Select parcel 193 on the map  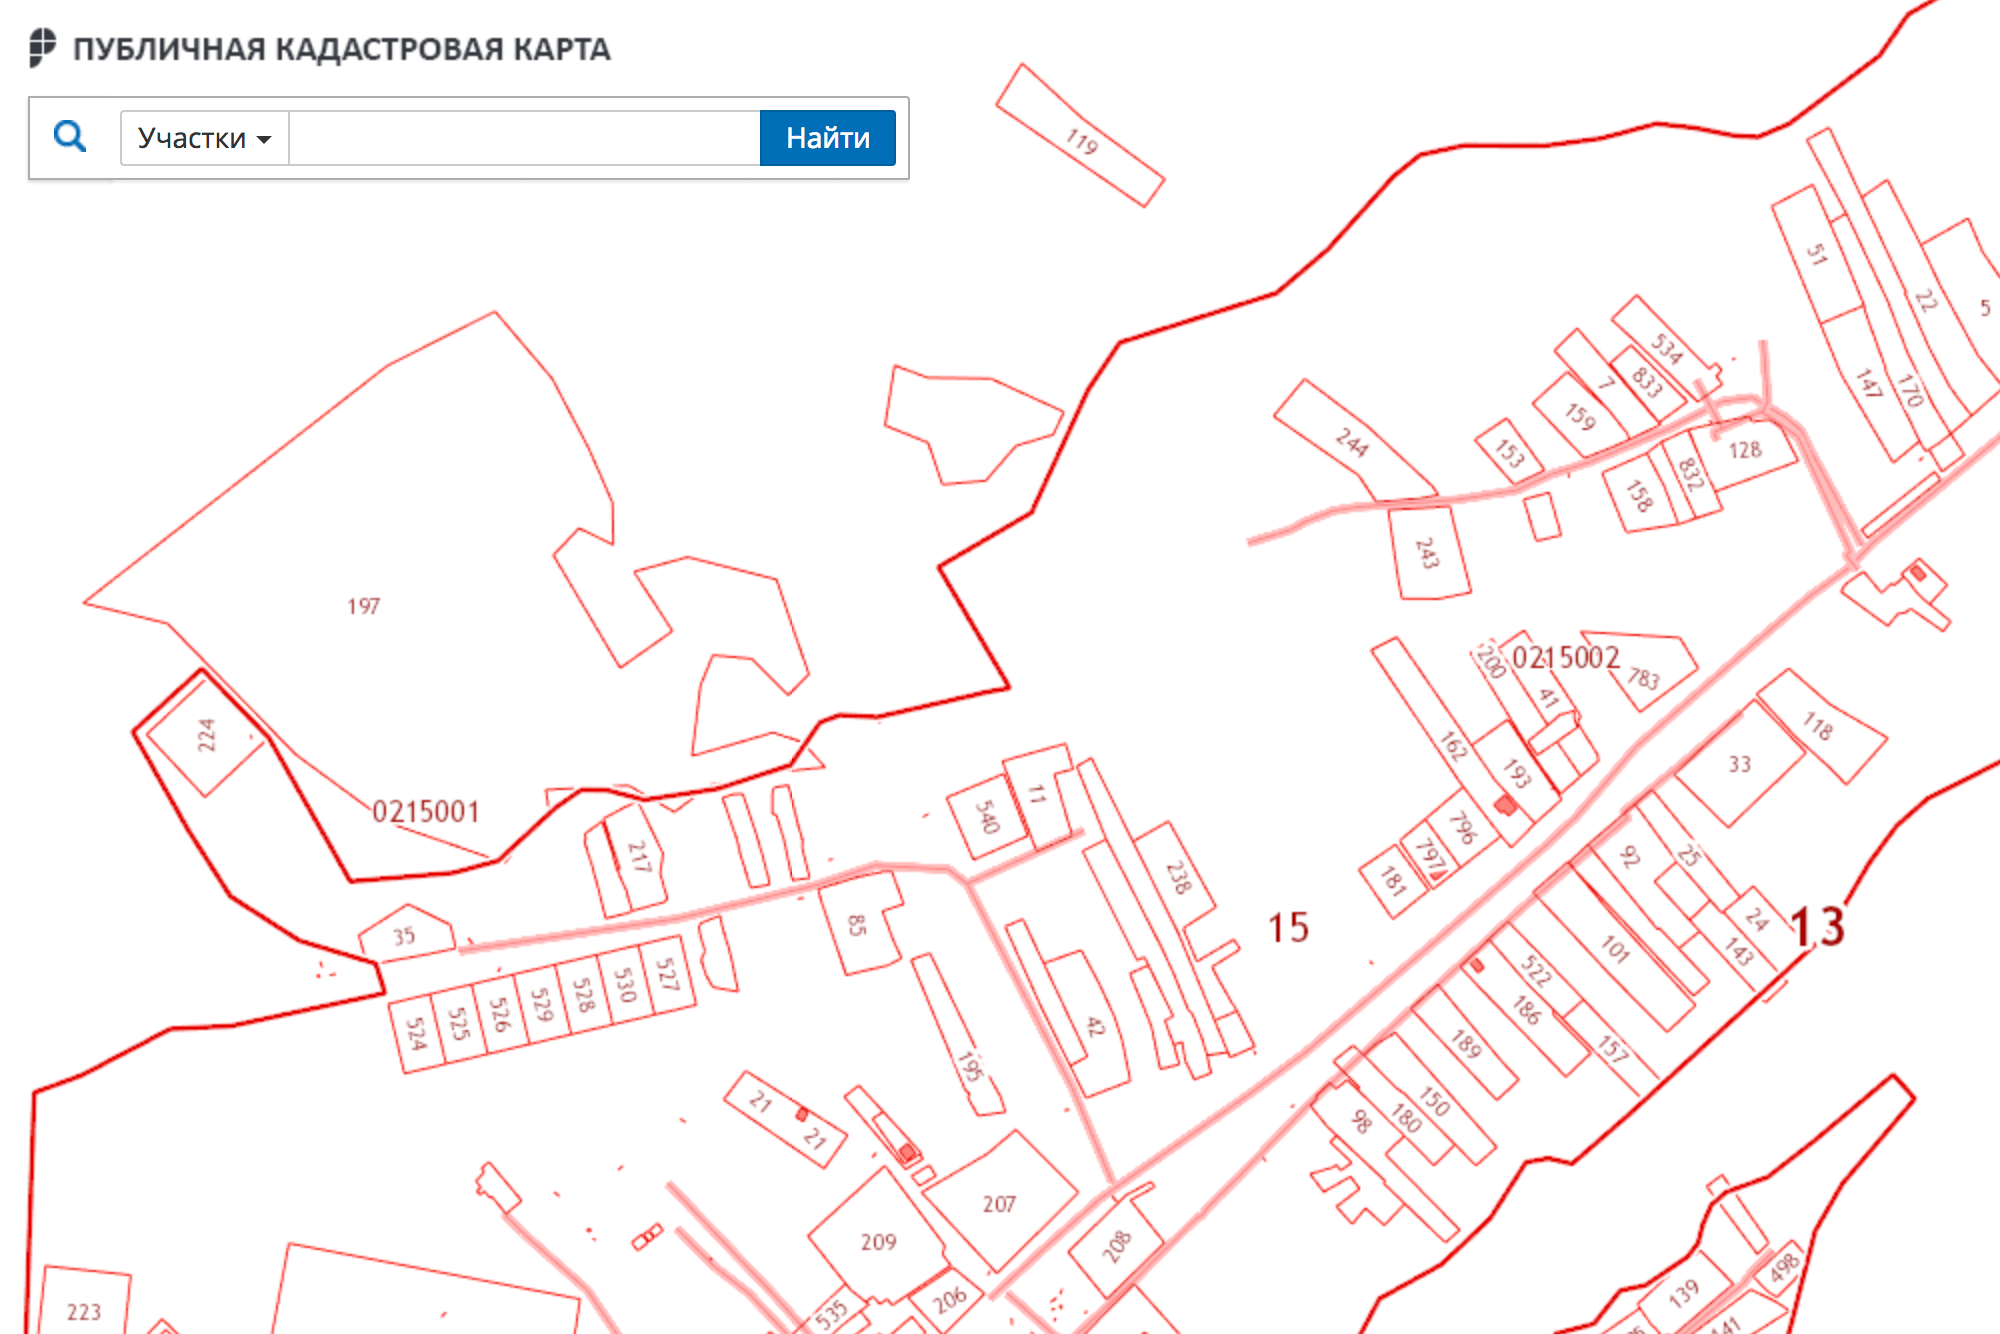click(1517, 773)
